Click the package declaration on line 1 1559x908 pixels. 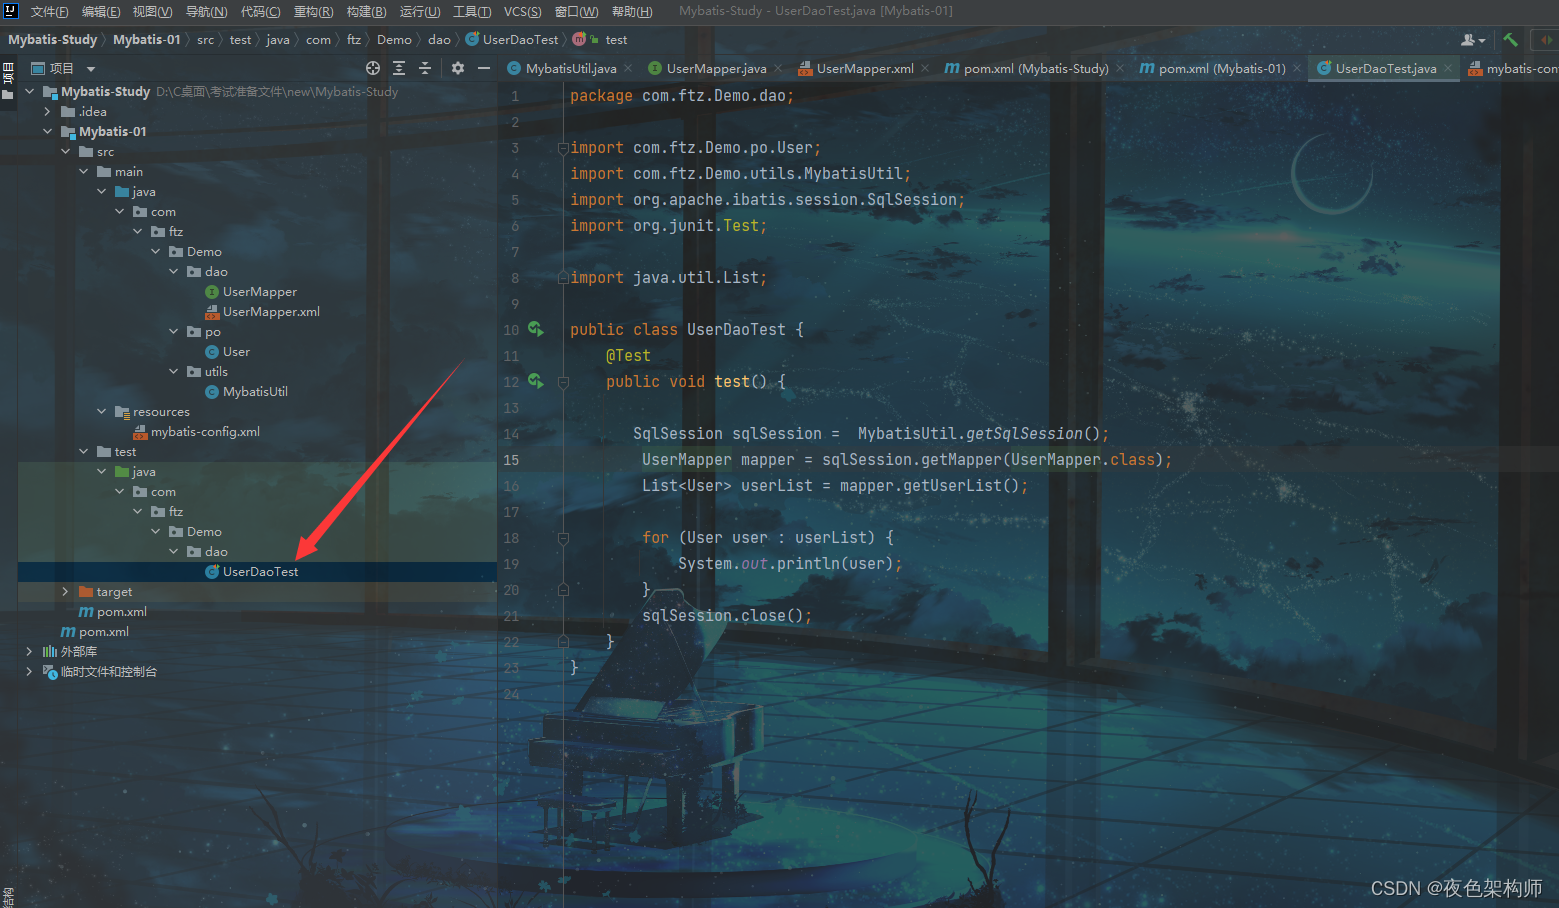(682, 96)
